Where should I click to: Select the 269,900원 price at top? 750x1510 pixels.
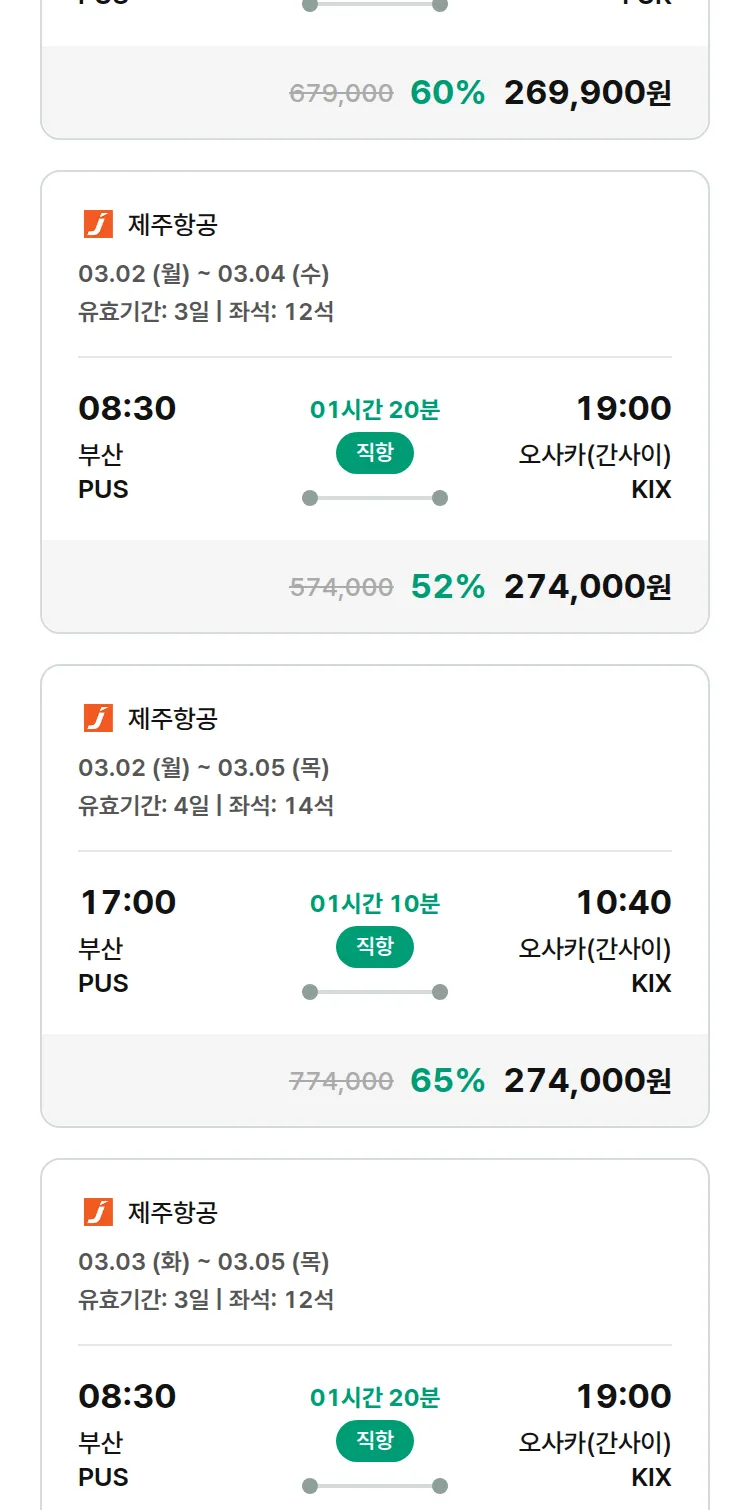(587, 93)
